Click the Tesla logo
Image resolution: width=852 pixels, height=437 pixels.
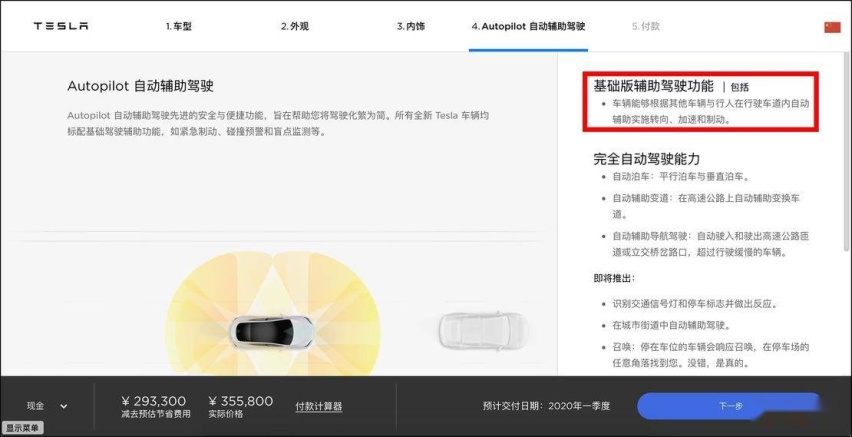point(61,26)
